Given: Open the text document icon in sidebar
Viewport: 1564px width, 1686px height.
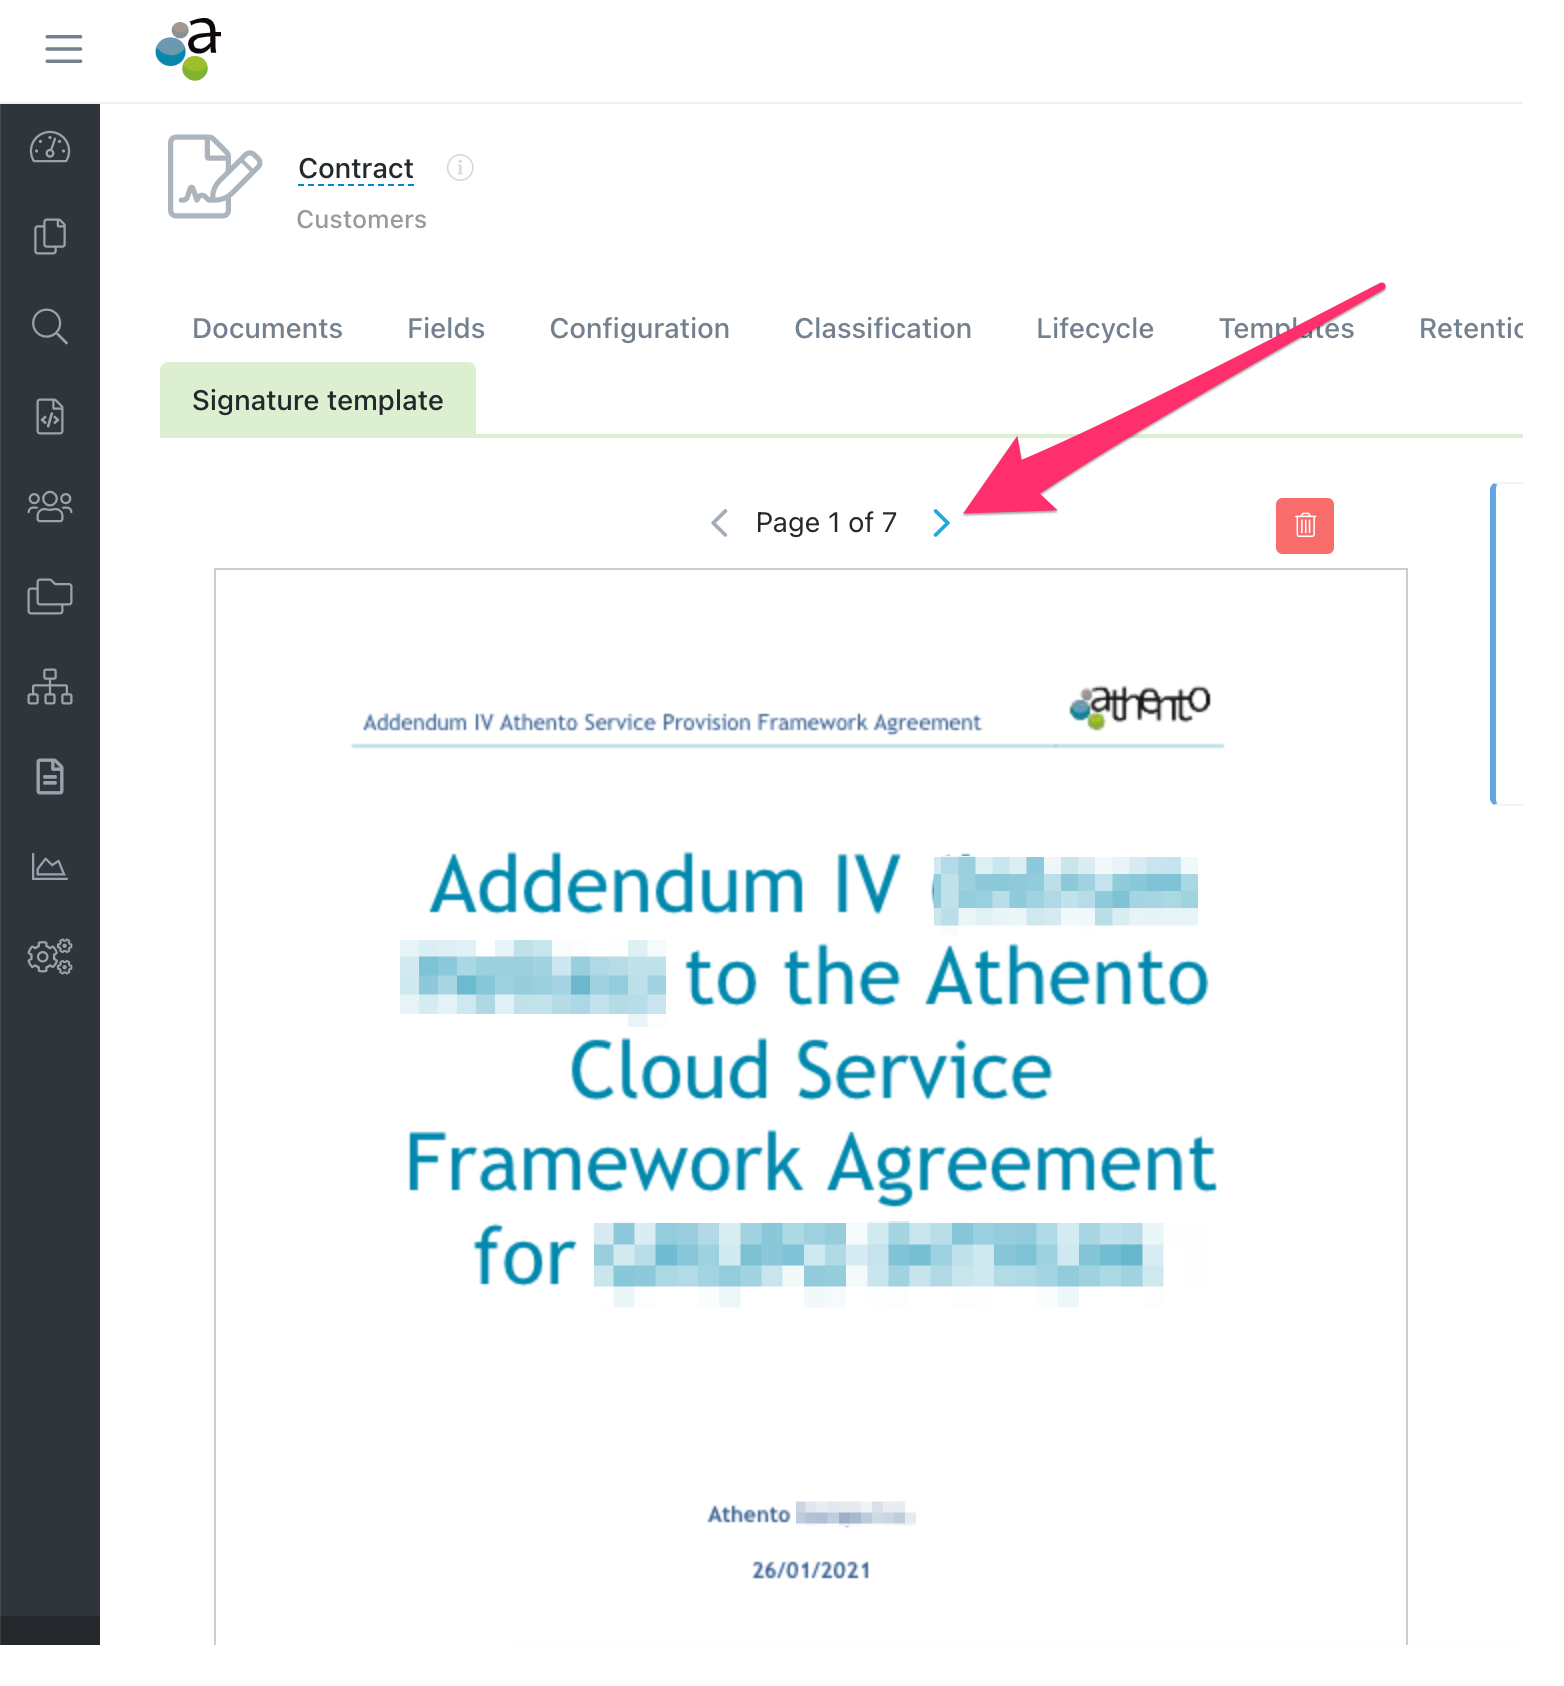Looking at the screenshot, I should [49, 776].
